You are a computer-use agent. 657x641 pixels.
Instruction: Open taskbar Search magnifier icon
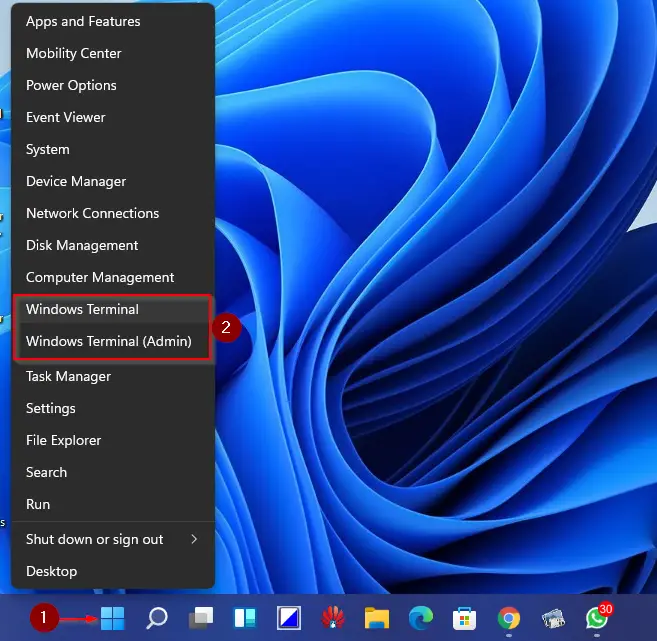click(157, 618)
